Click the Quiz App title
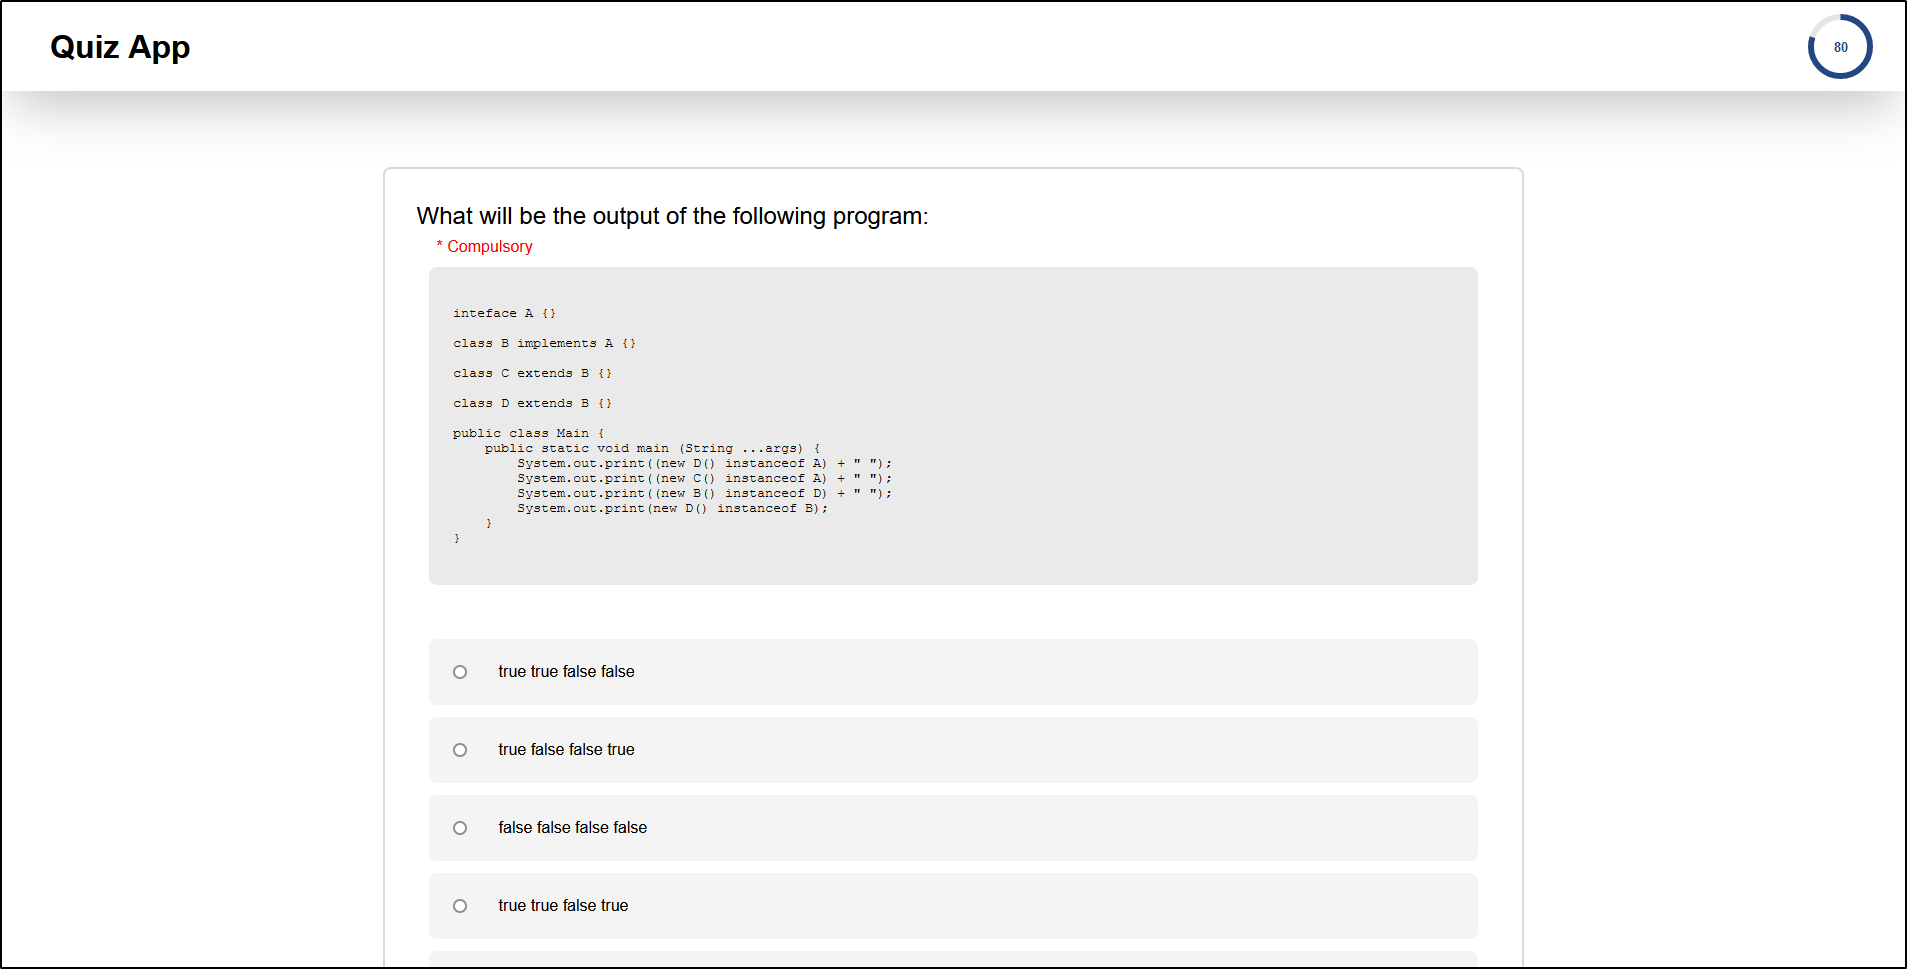 point(120,47)
